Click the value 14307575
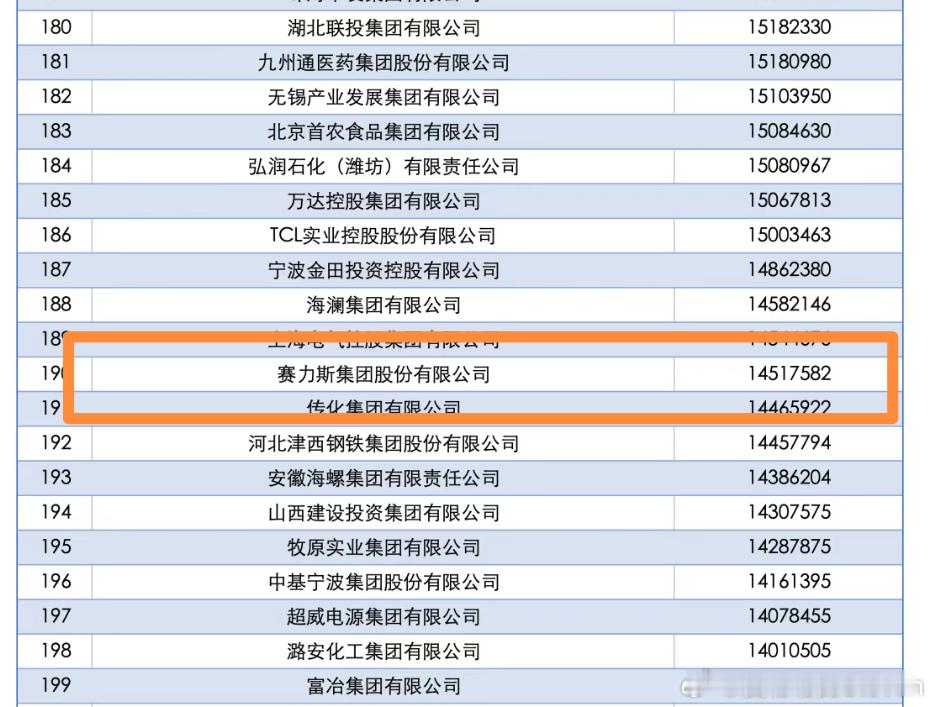 [x=789, y=512]
